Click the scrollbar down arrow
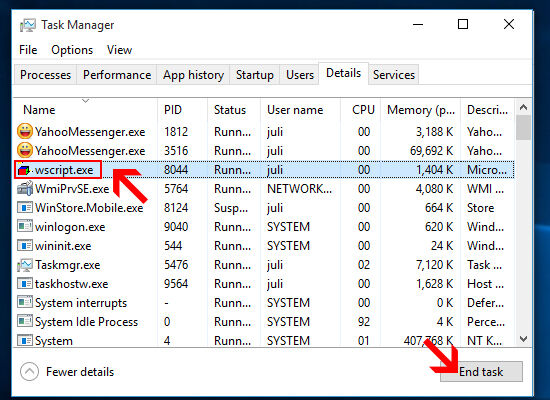Viewport: 550px width, 400px height. tap(523, 339)
